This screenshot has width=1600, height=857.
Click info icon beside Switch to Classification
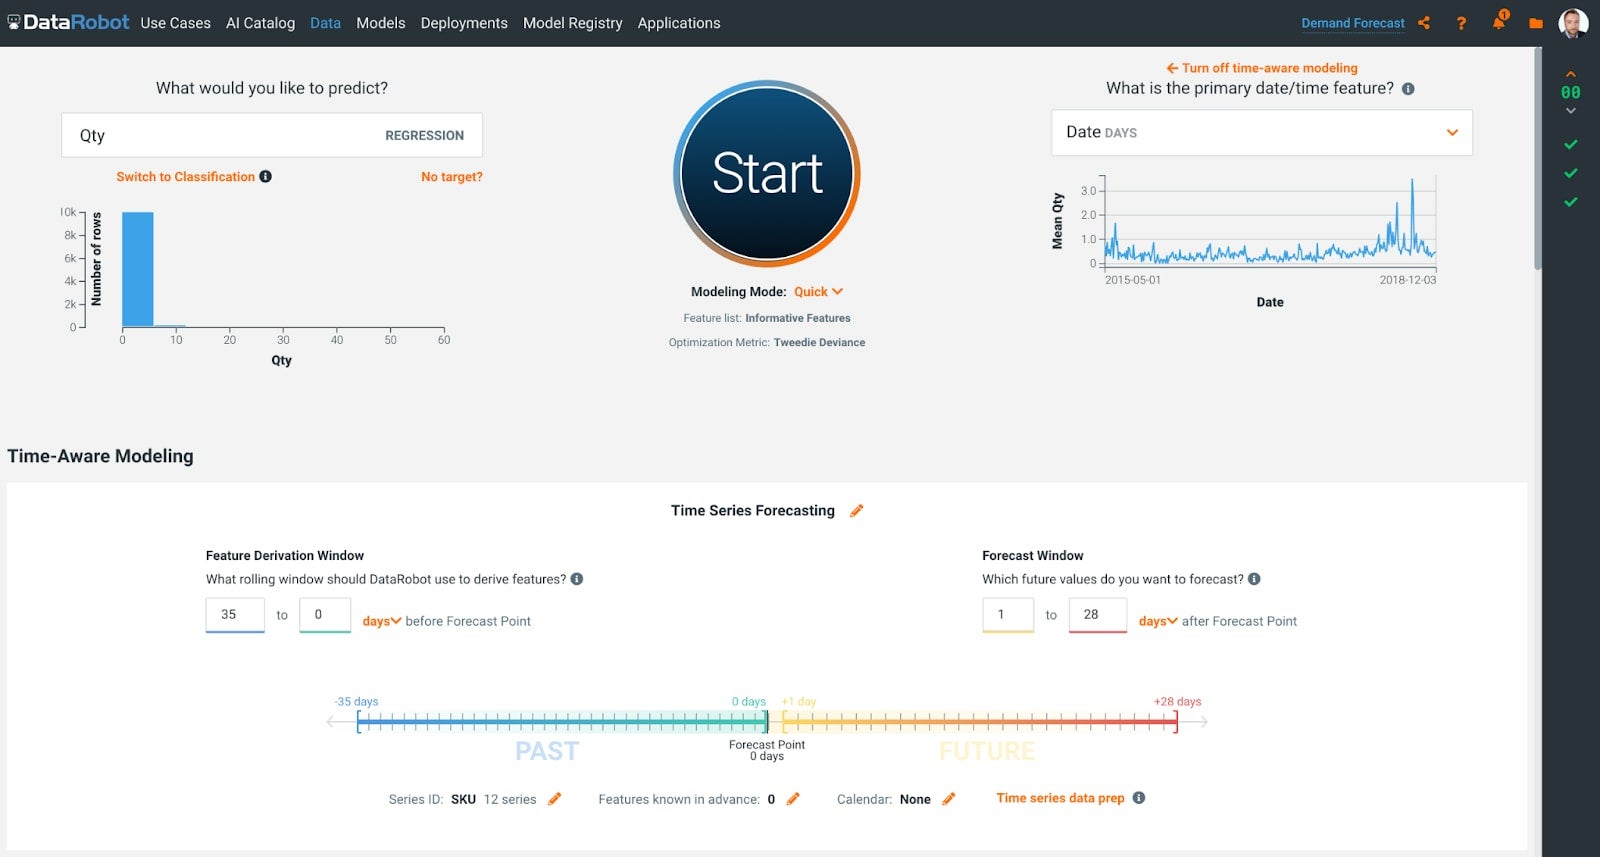(x=266, y=176)
